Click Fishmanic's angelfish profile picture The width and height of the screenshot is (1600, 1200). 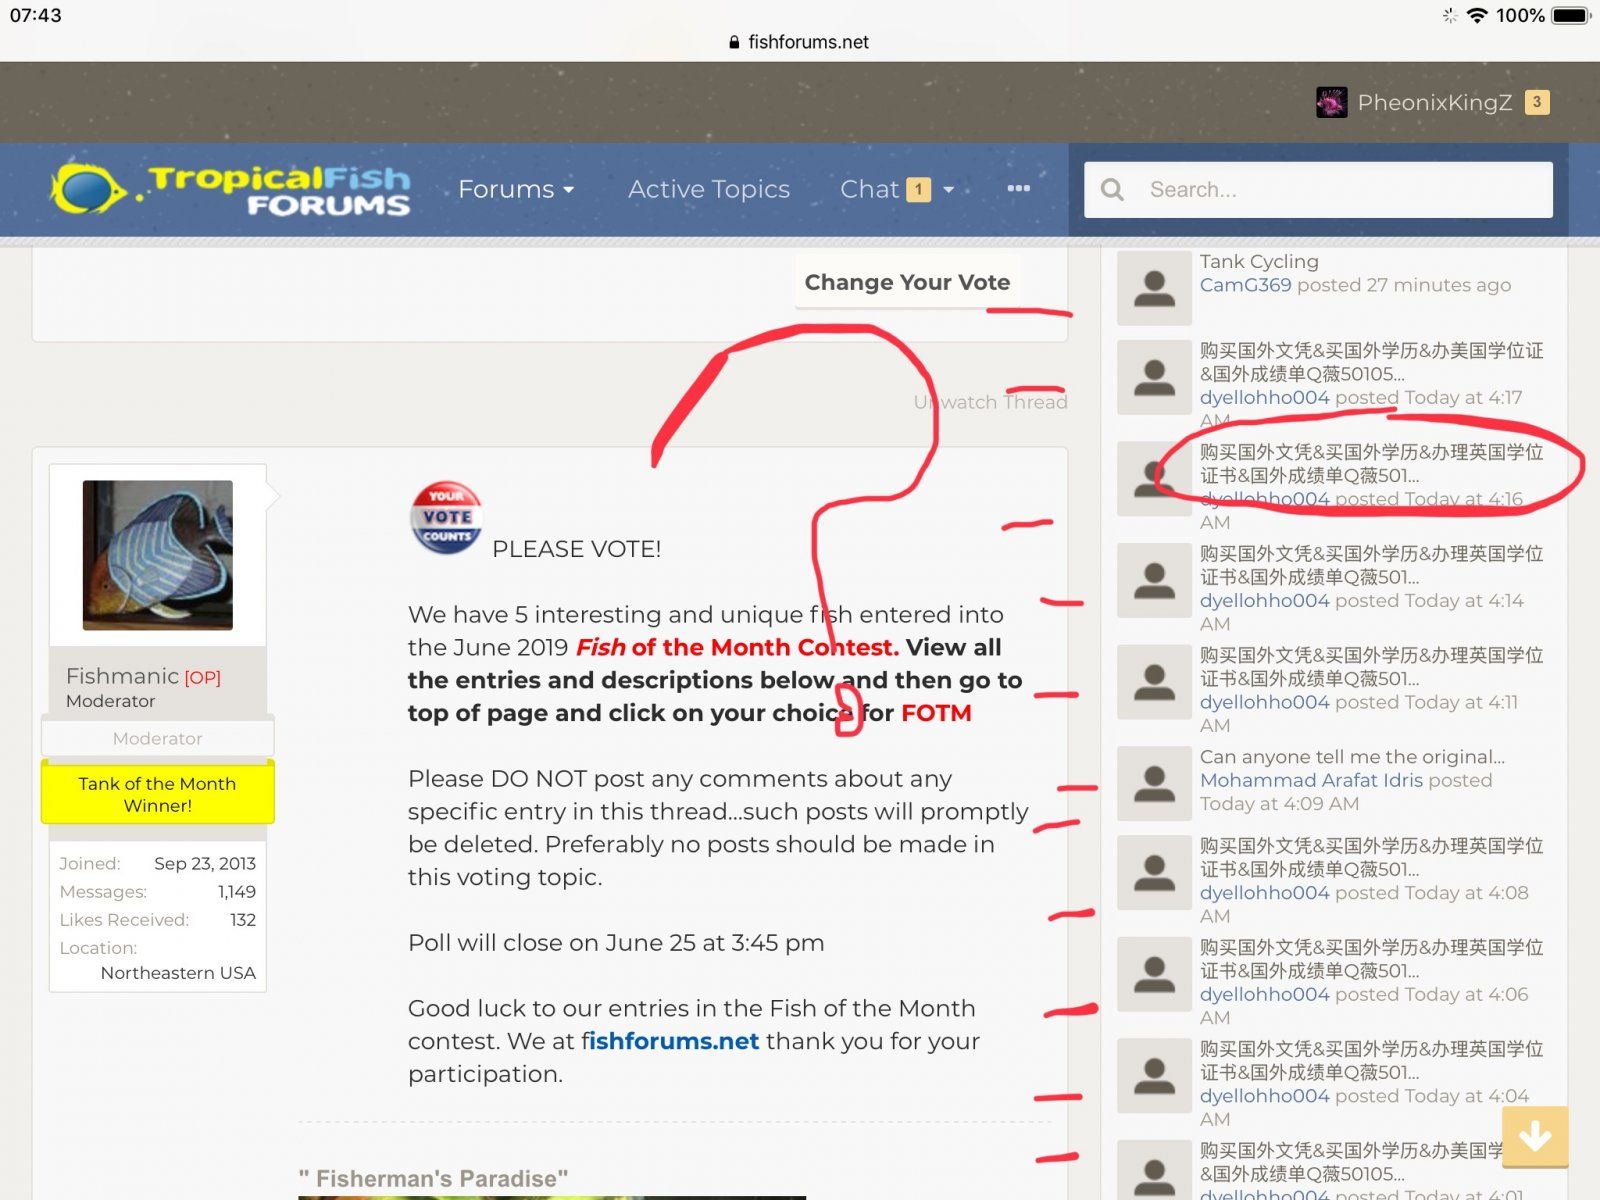[x=158, y=555]
